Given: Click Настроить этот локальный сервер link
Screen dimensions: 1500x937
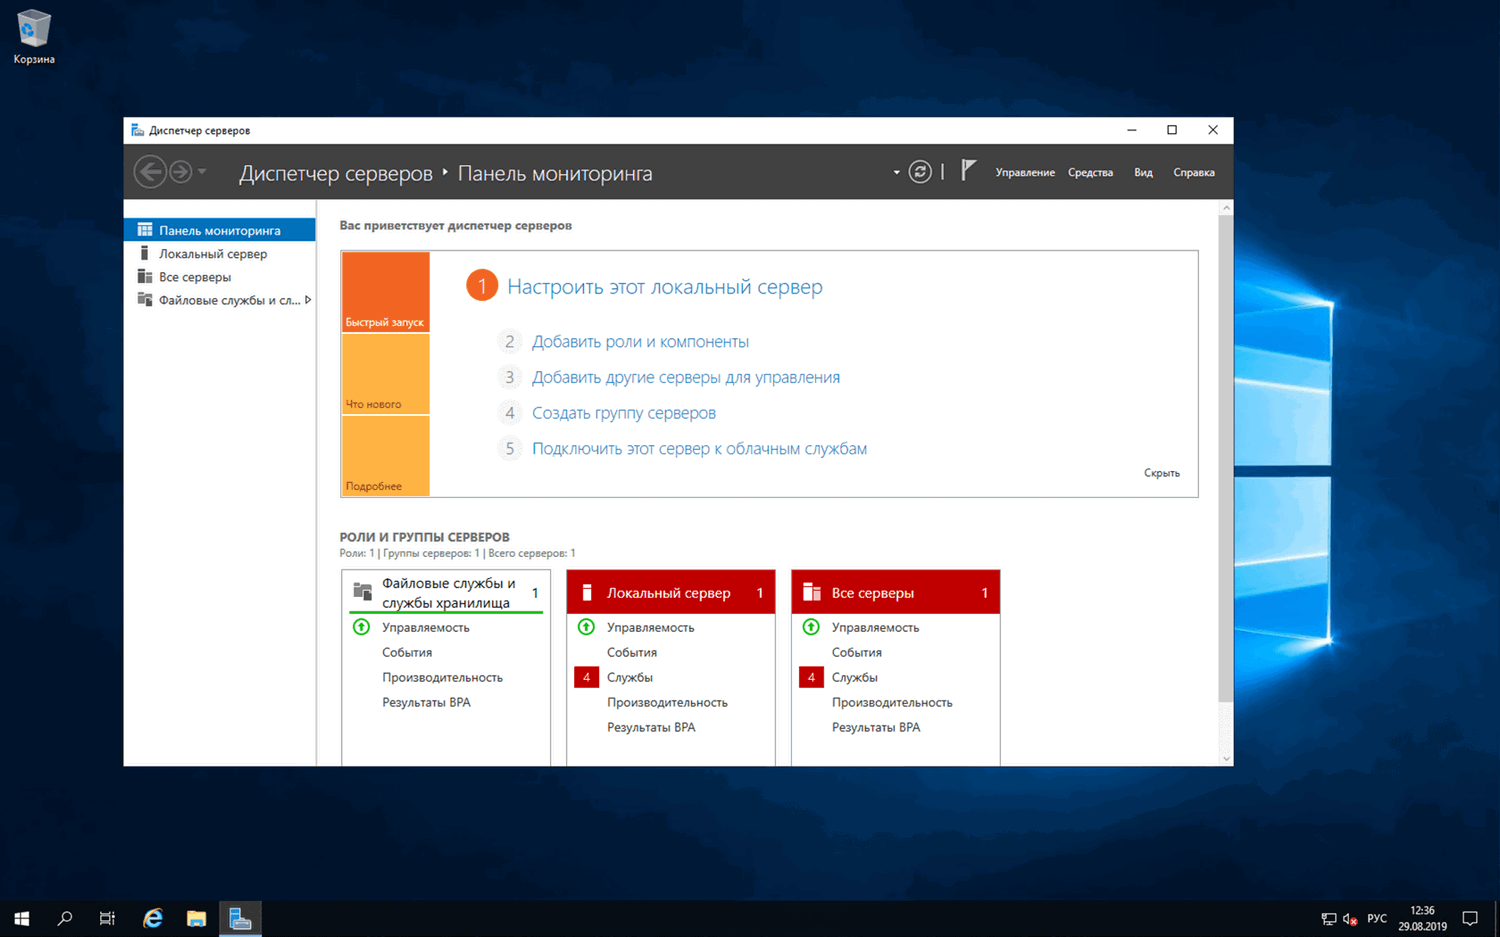Looking at the screenshot, I should [665, 287].
